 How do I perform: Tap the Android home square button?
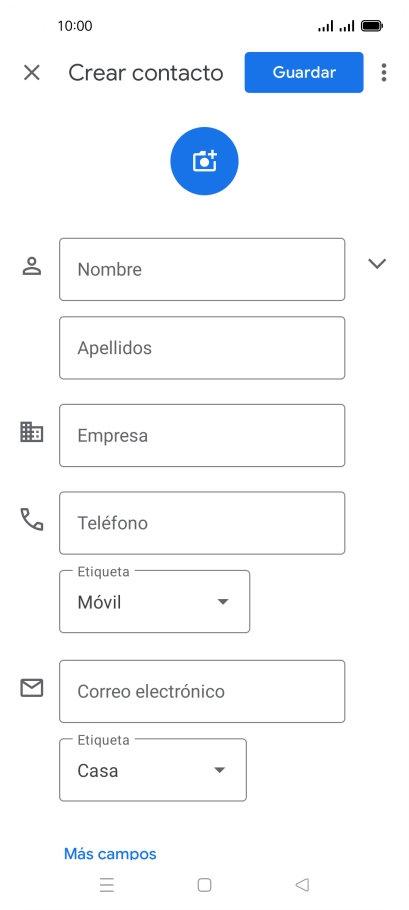point(204,884)
